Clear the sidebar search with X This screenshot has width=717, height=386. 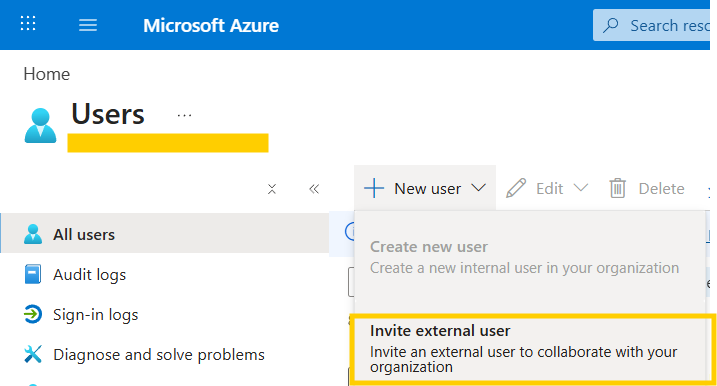(272, 189)
